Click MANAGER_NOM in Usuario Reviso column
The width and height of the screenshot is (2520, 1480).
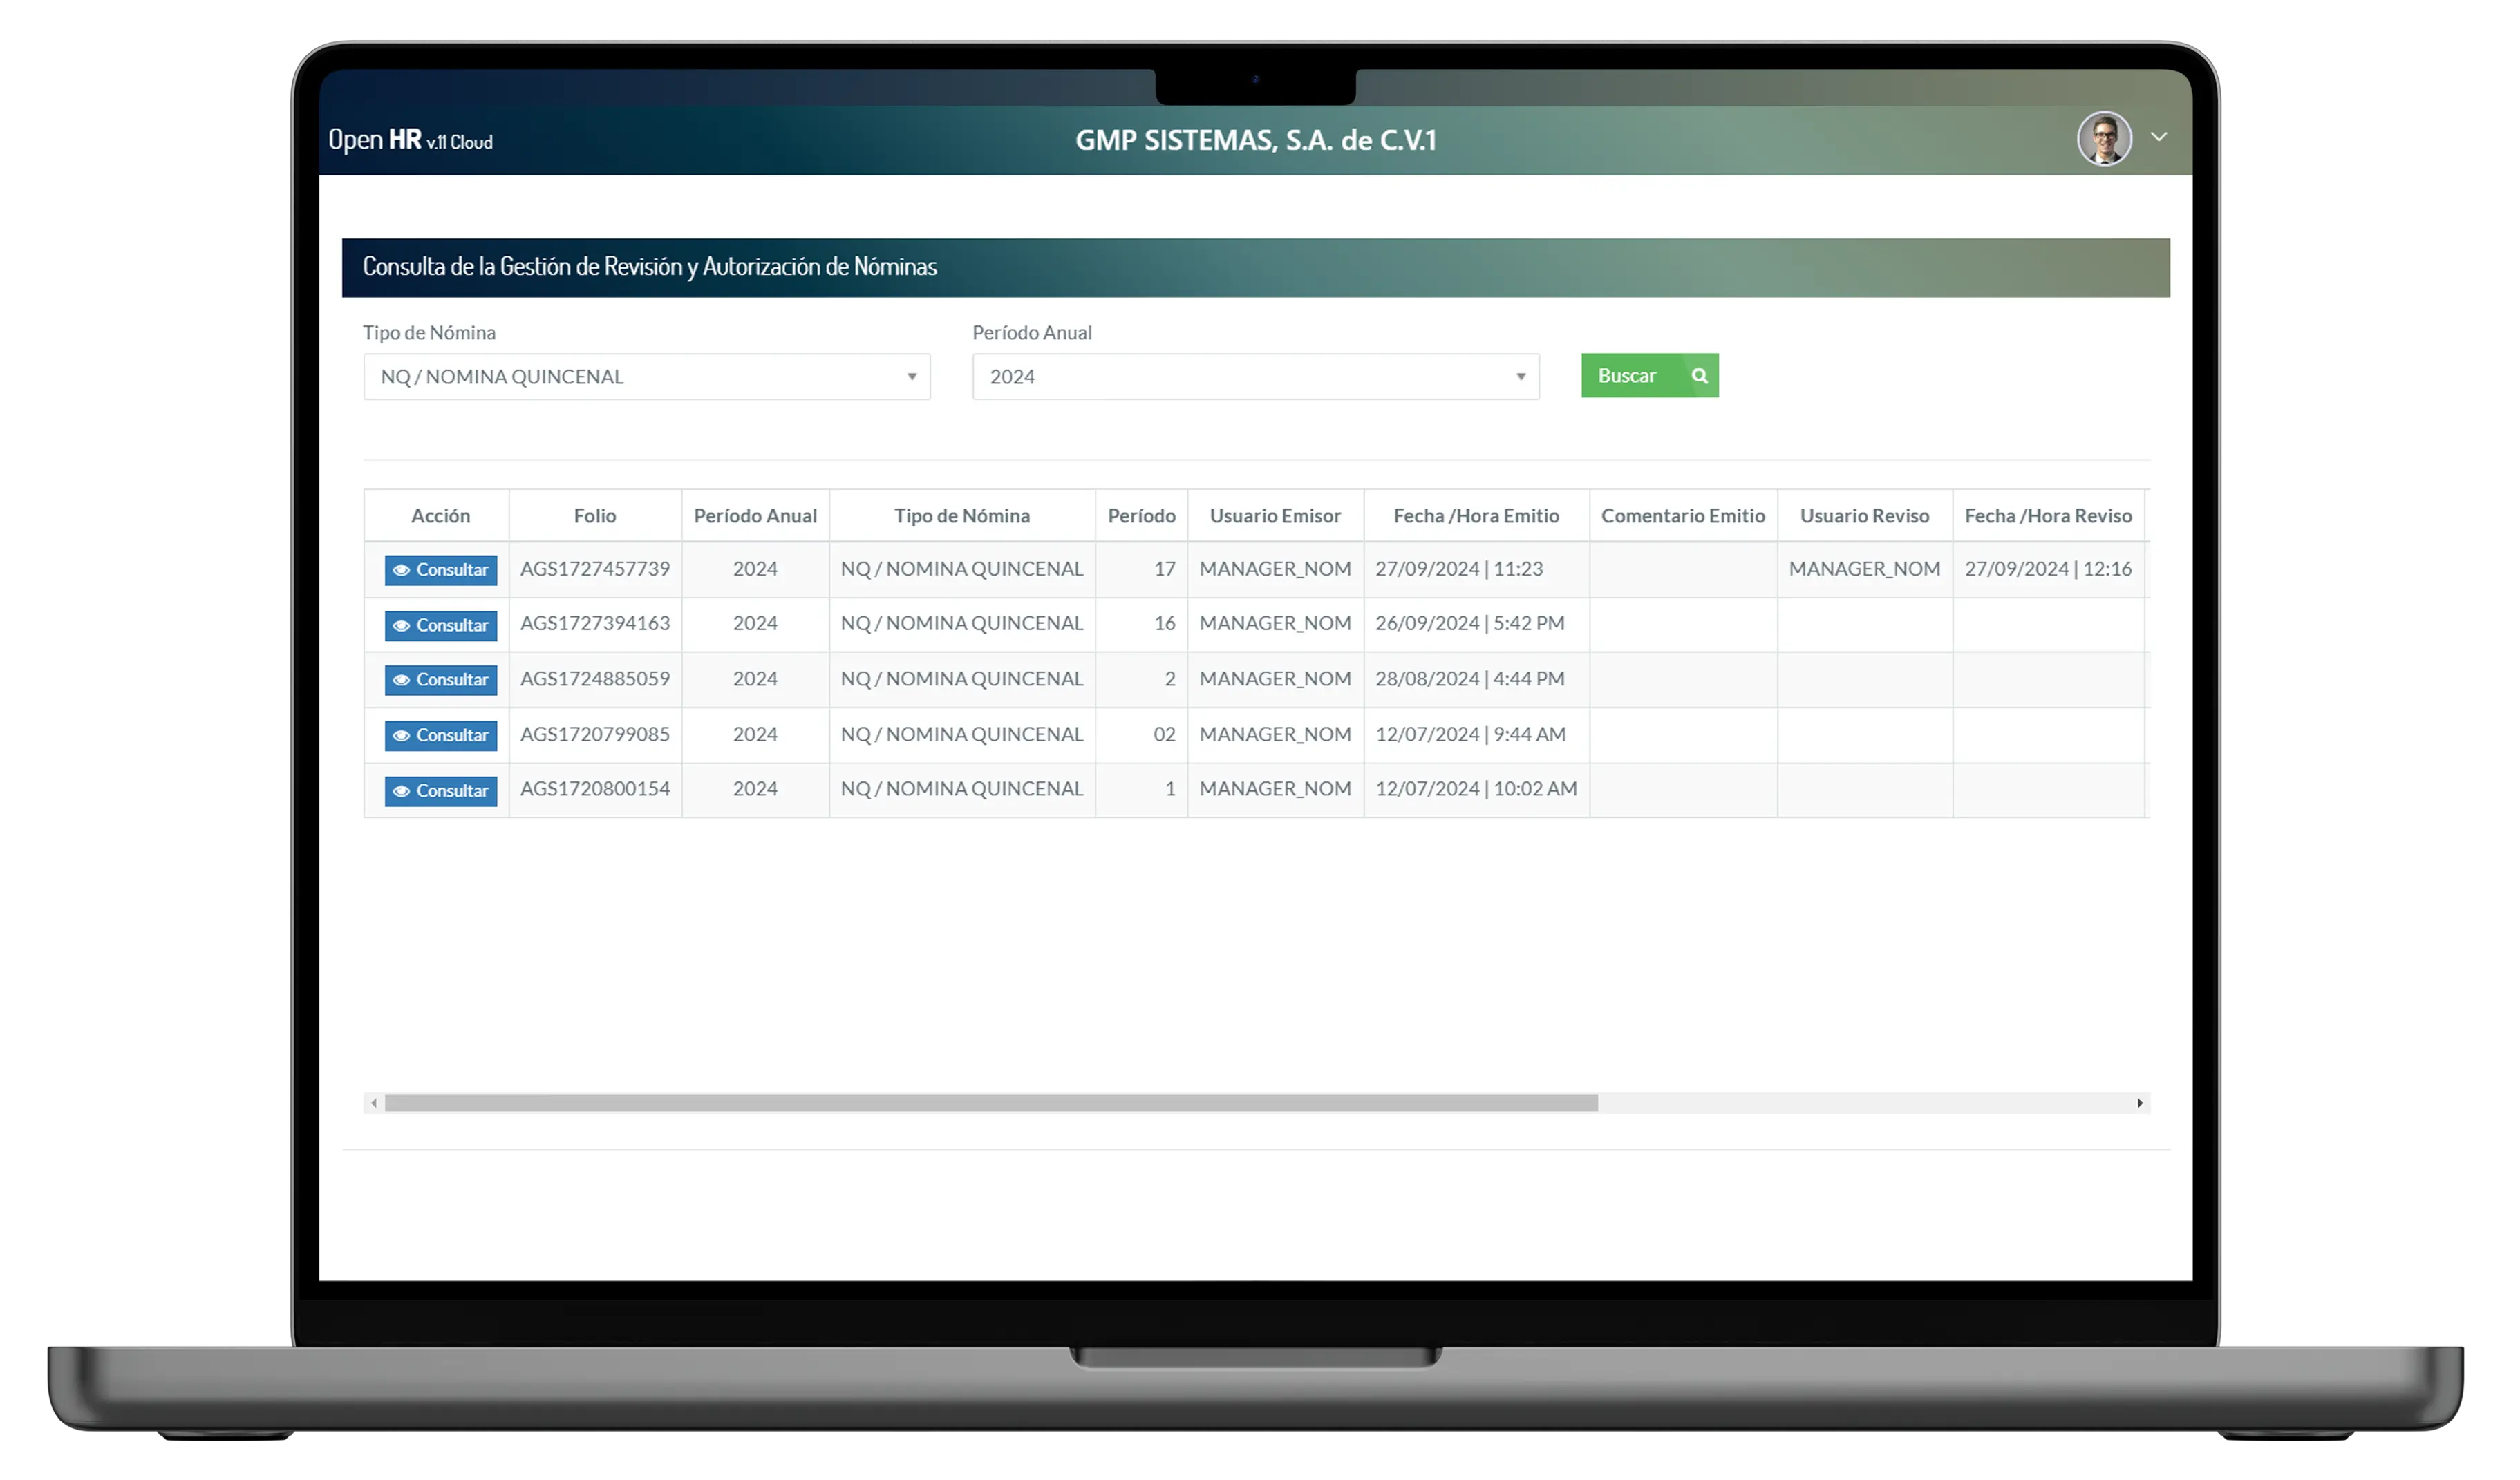(x=1864, y=569)
